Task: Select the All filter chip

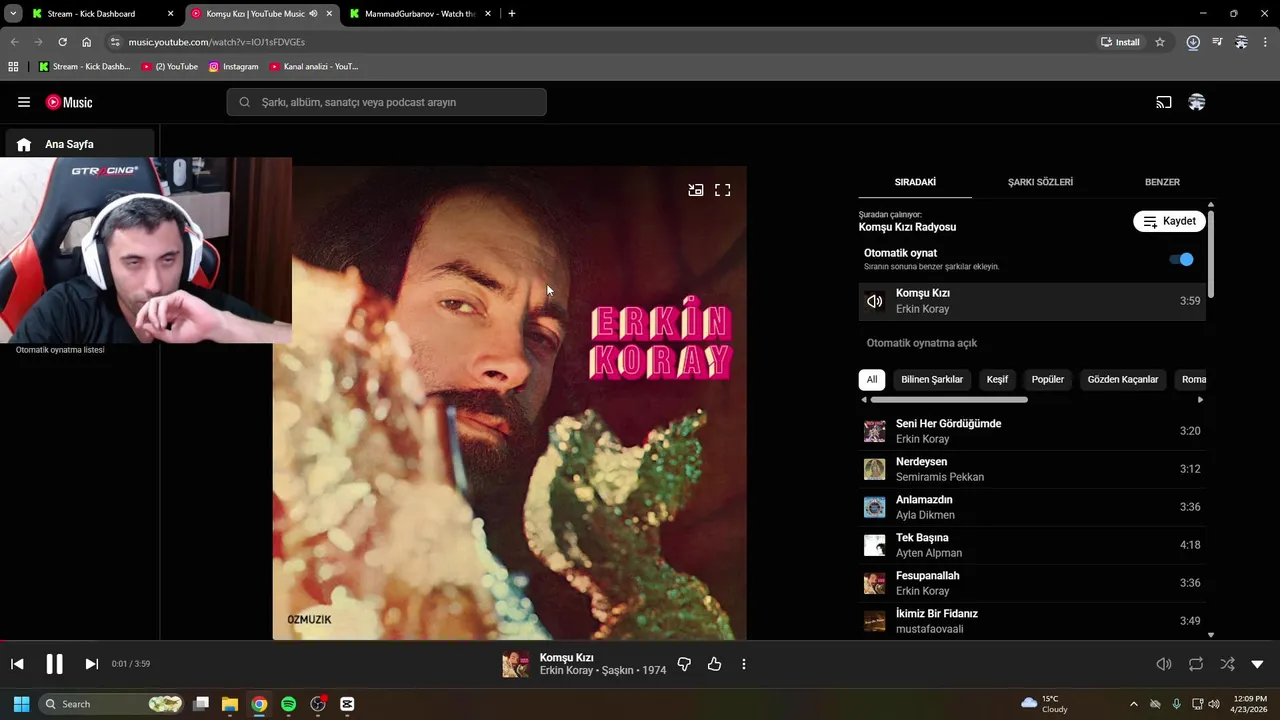Action: click(872, 379)
